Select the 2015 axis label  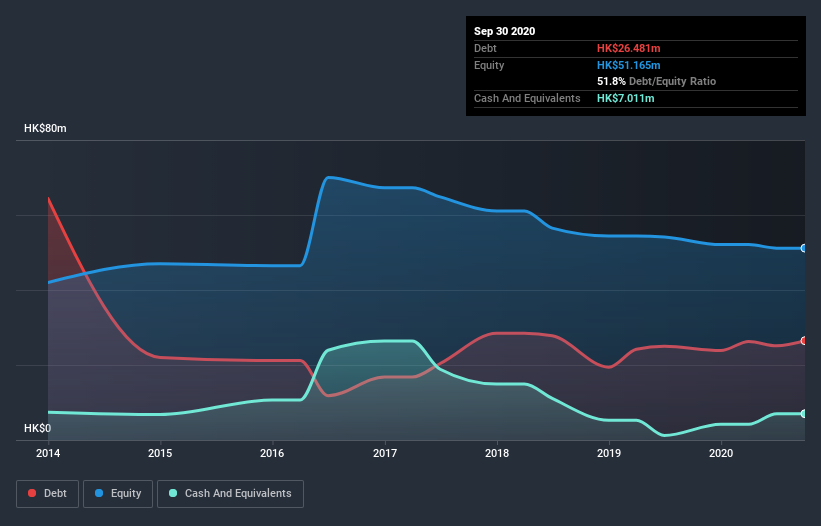[160, 453]
